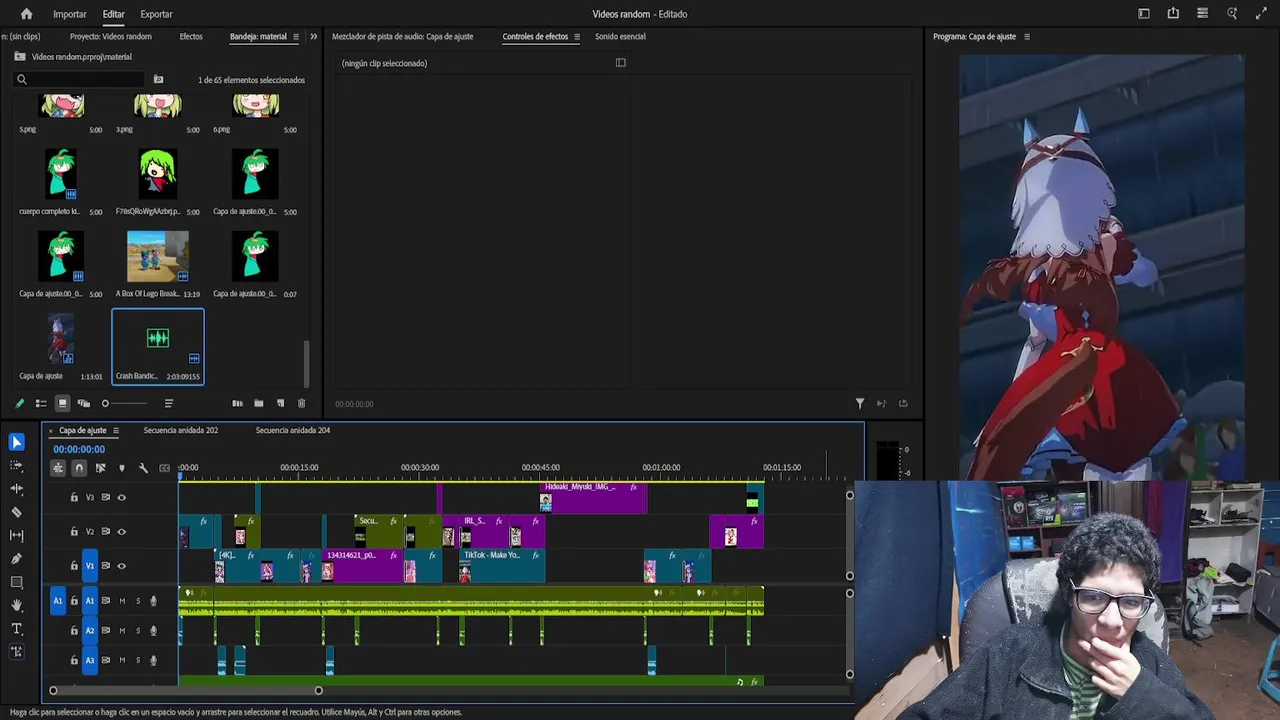Switch bin to icon view
This screenshot has height=720, width=1280.
tap(62, 403)
